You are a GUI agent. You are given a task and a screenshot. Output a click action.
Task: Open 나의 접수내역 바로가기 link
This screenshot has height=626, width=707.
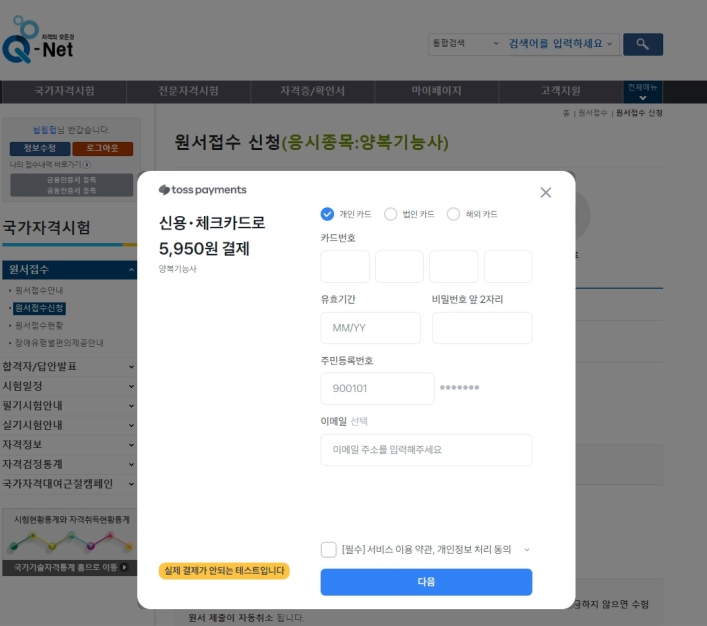[x=50, y=165]
